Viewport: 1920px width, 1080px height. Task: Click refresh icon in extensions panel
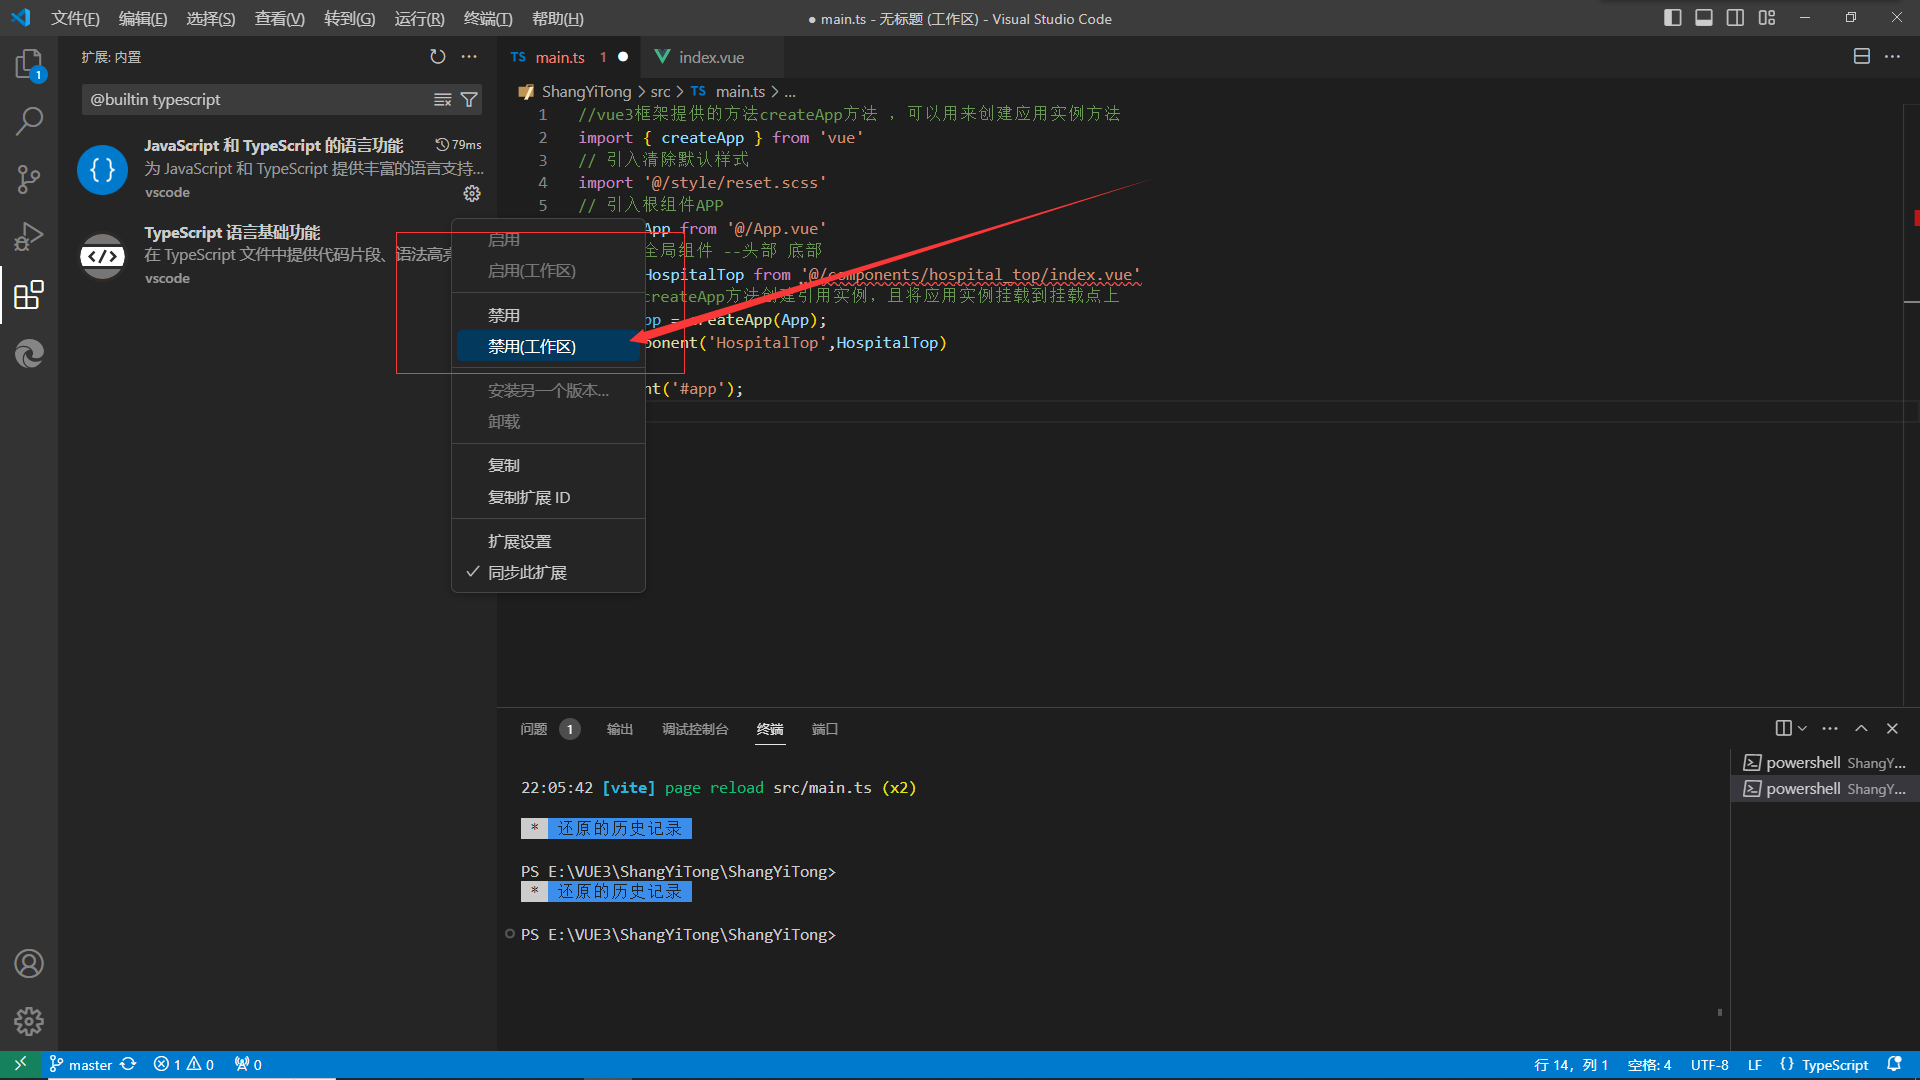coord(437,57)
